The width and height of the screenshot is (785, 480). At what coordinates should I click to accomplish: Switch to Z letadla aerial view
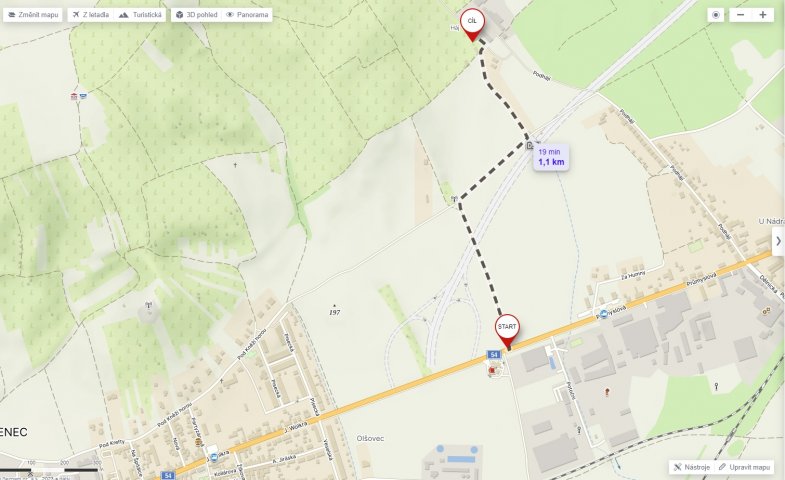click(x=91, y=15)
